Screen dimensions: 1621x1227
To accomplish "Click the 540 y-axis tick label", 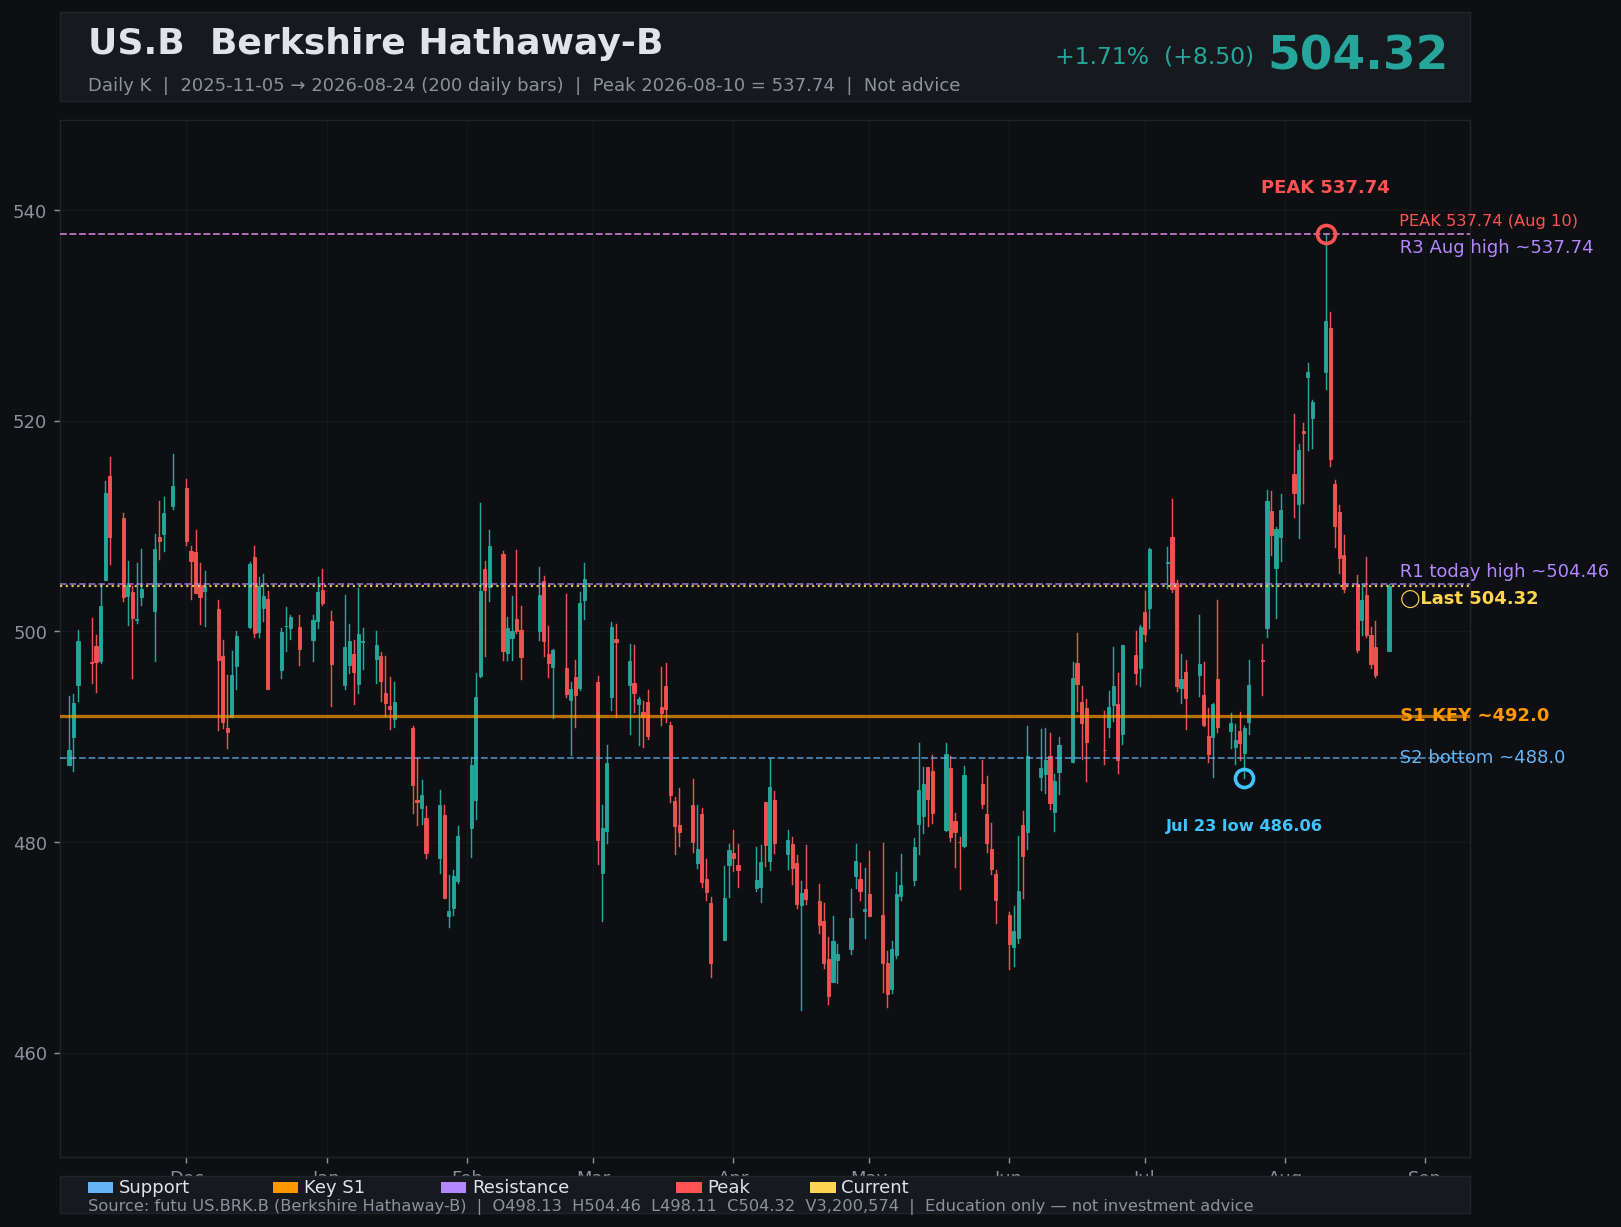I will pyautogui.click(x=31, y=211).
